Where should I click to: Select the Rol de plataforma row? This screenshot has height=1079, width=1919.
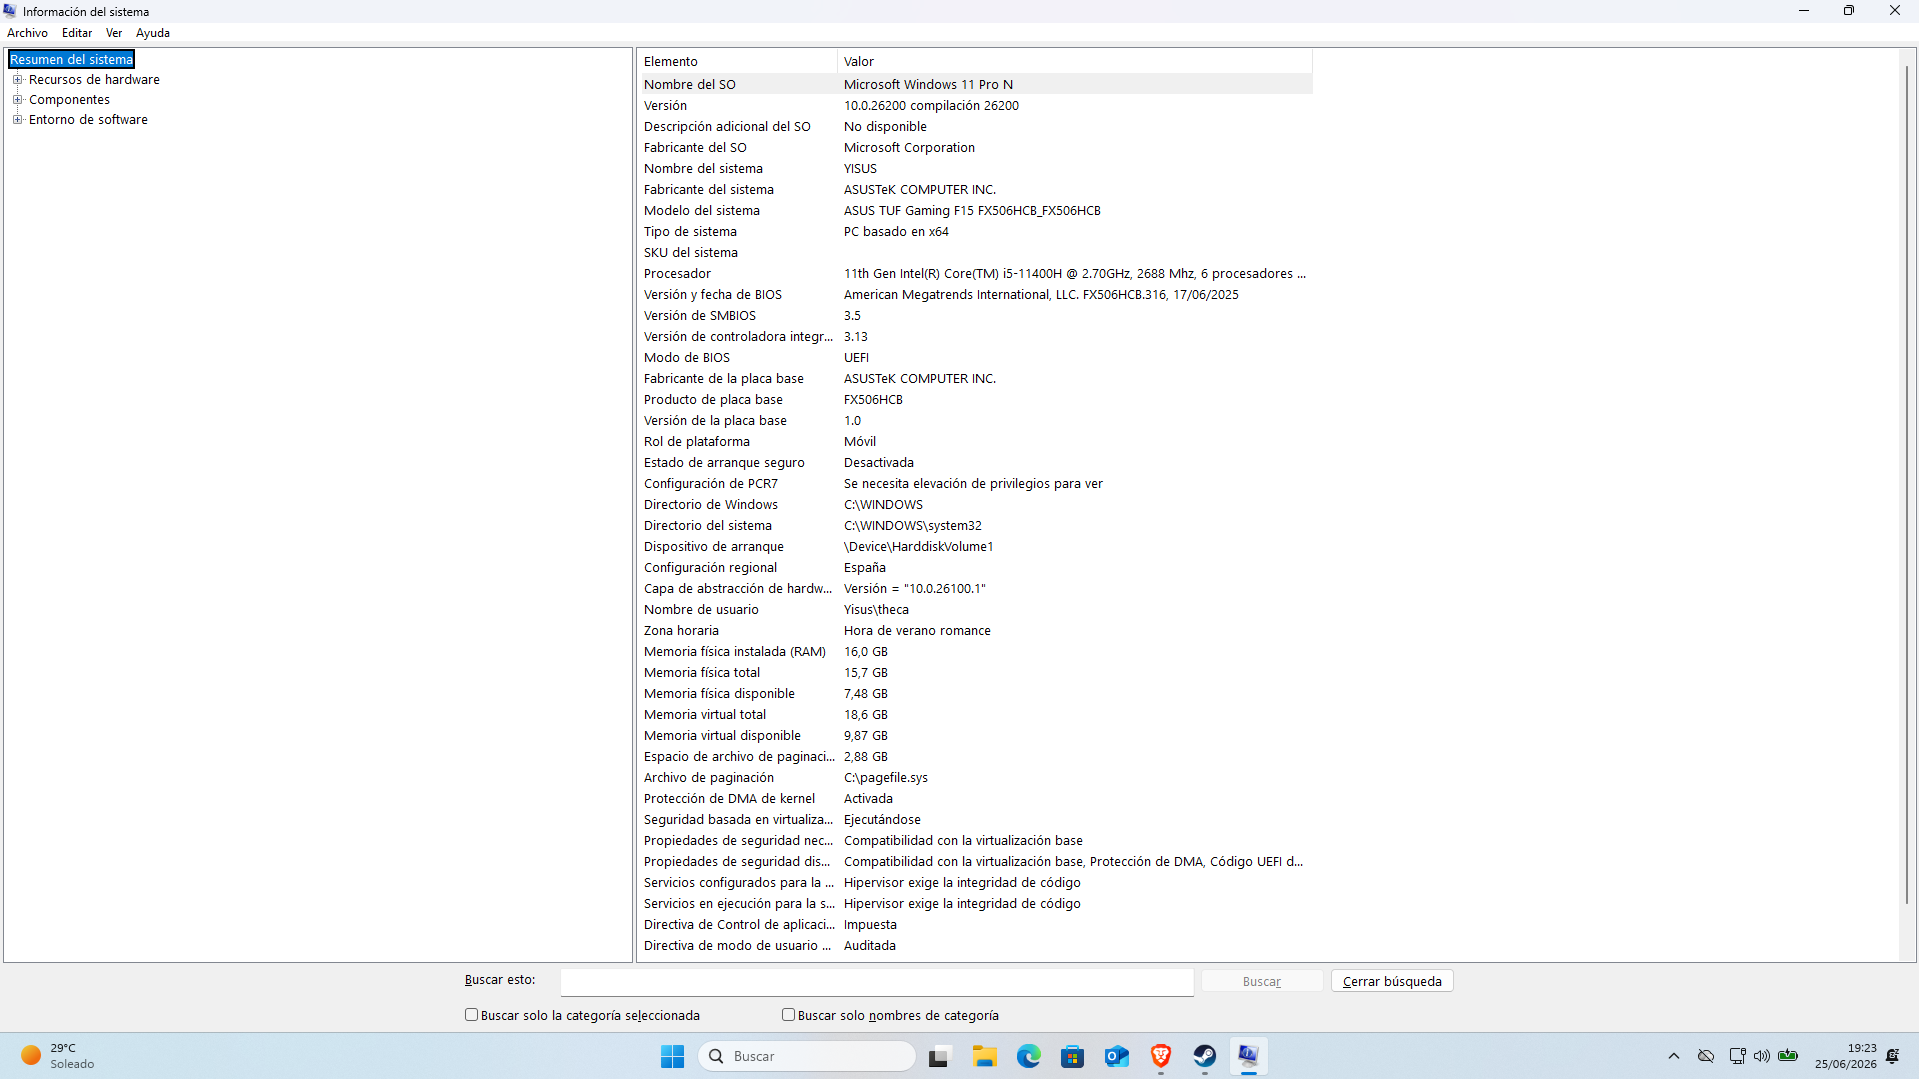[975, 442]
